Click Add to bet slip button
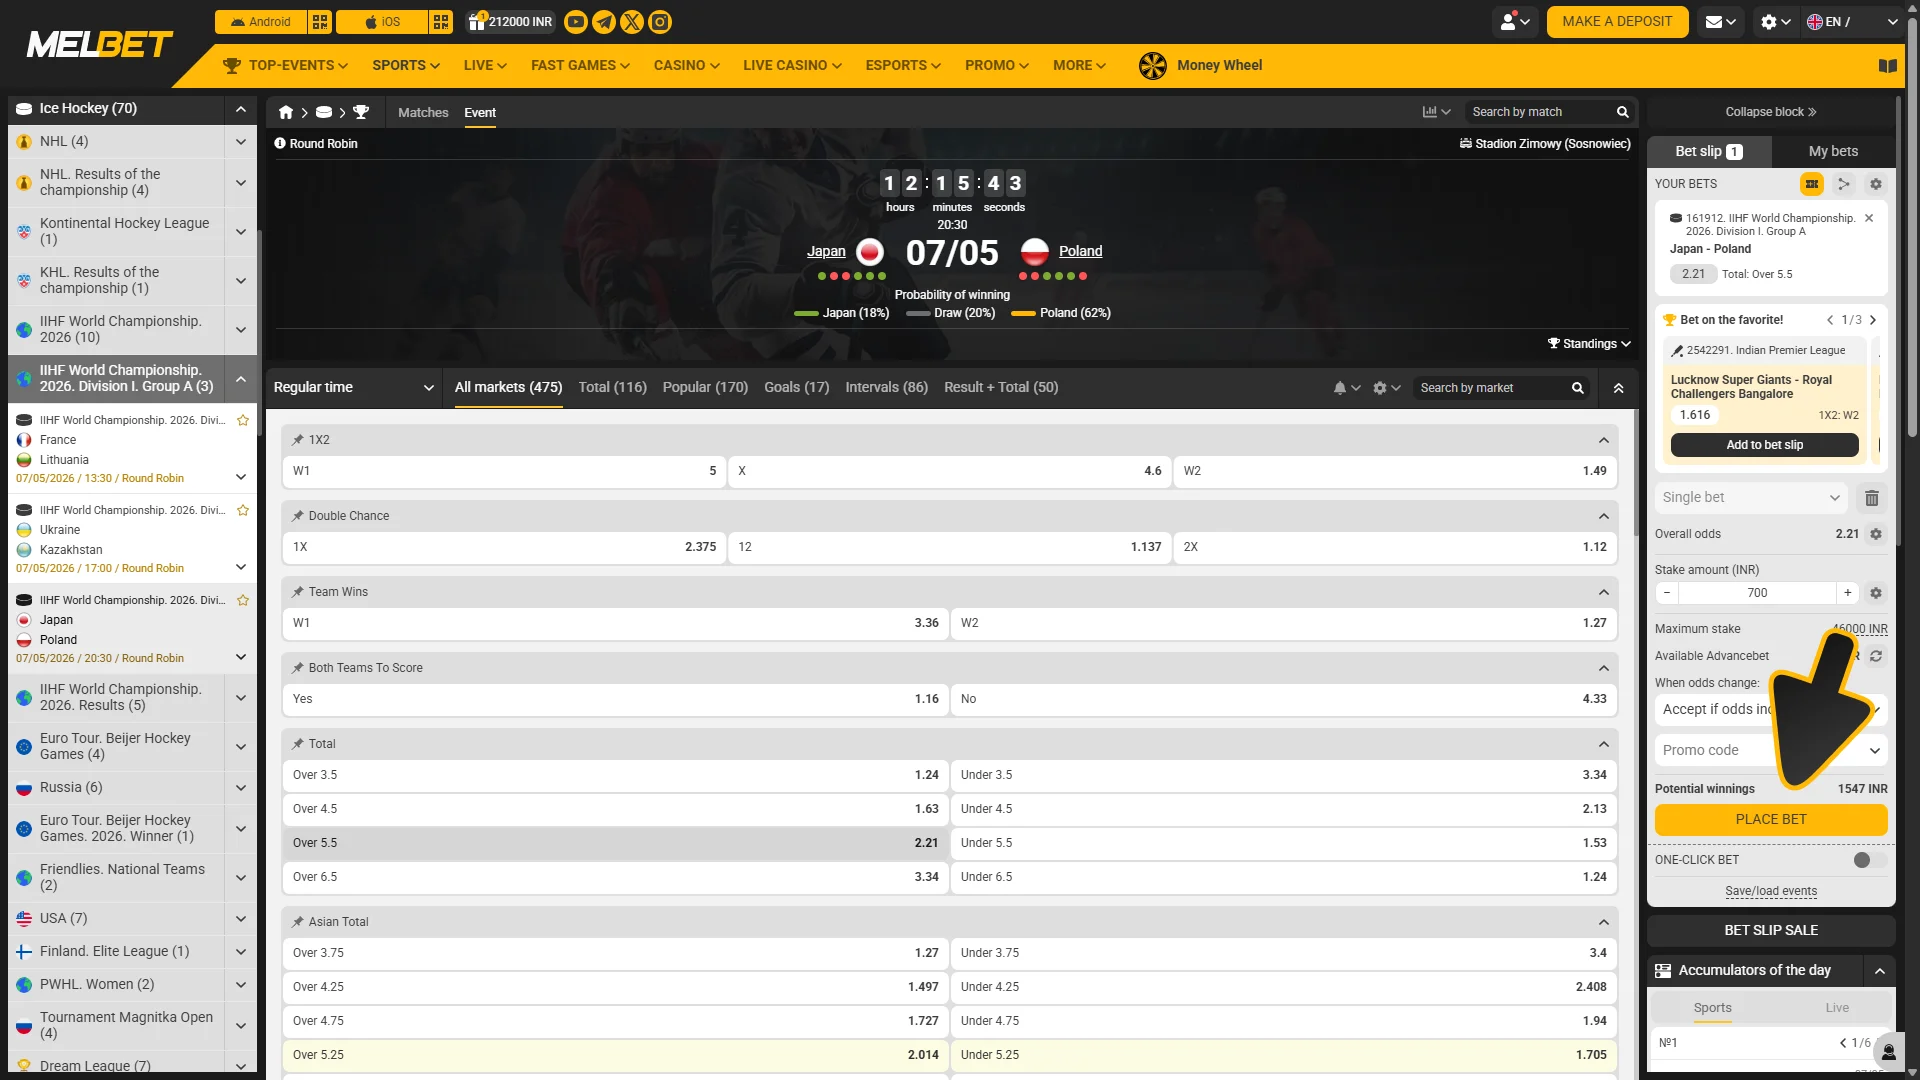This screenshot has height=1080, width=1920. 1764,445
